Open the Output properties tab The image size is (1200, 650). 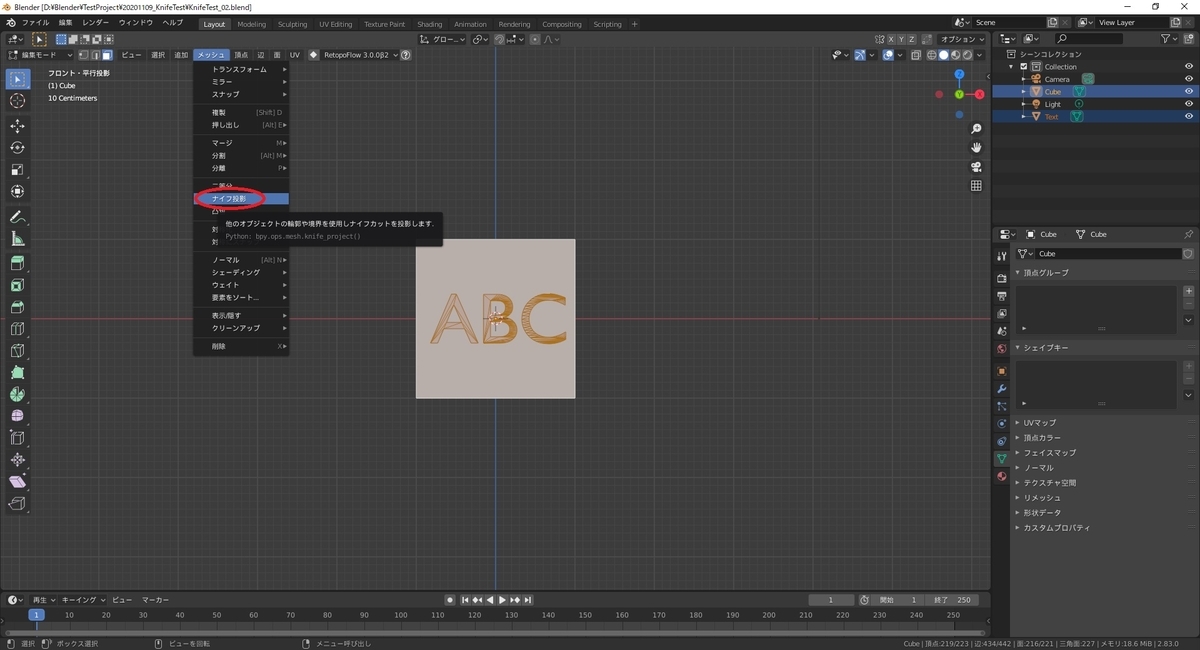click(x=1001, y=296)
